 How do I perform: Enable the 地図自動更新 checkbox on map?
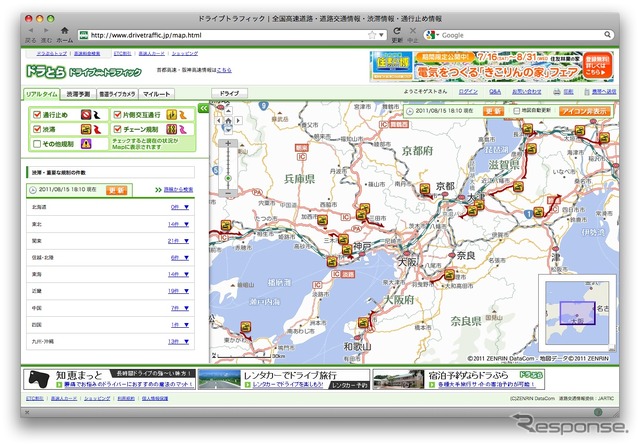click(x=516, y=111)
